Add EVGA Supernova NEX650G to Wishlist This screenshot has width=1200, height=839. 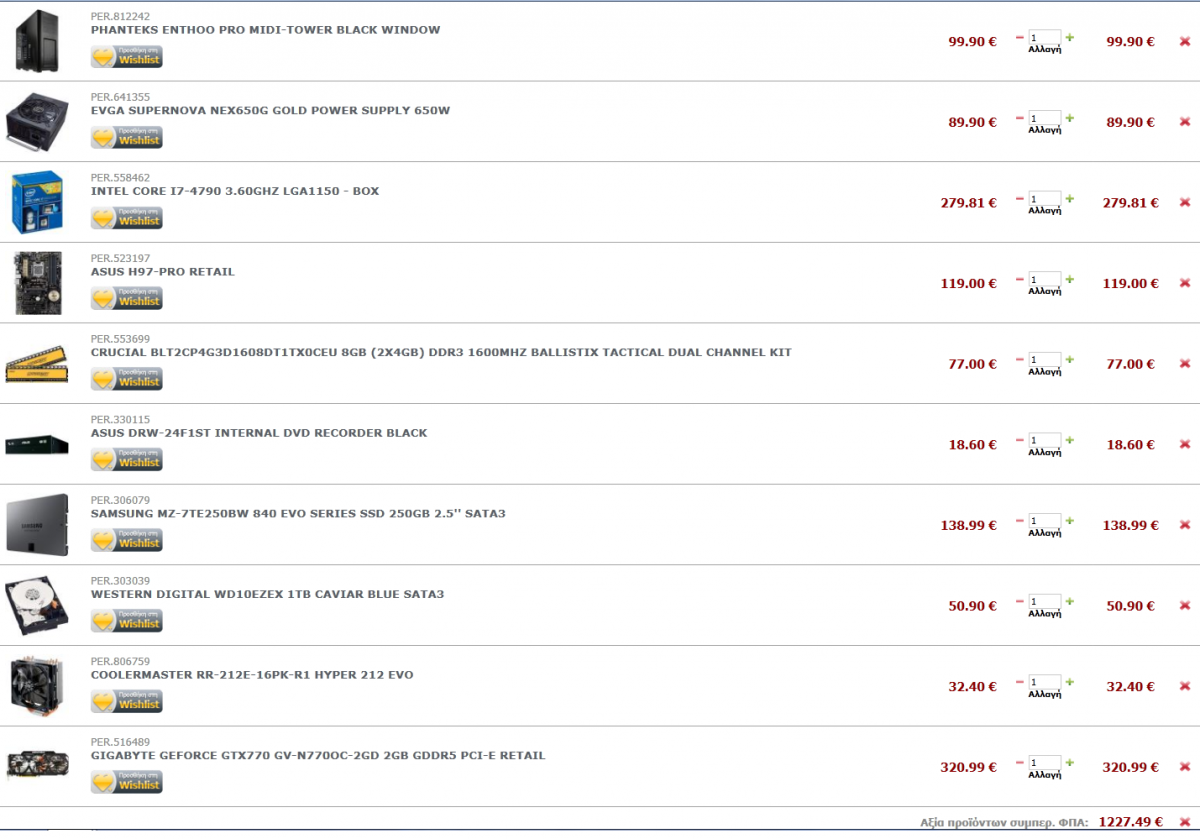click(x=126, y=137)
